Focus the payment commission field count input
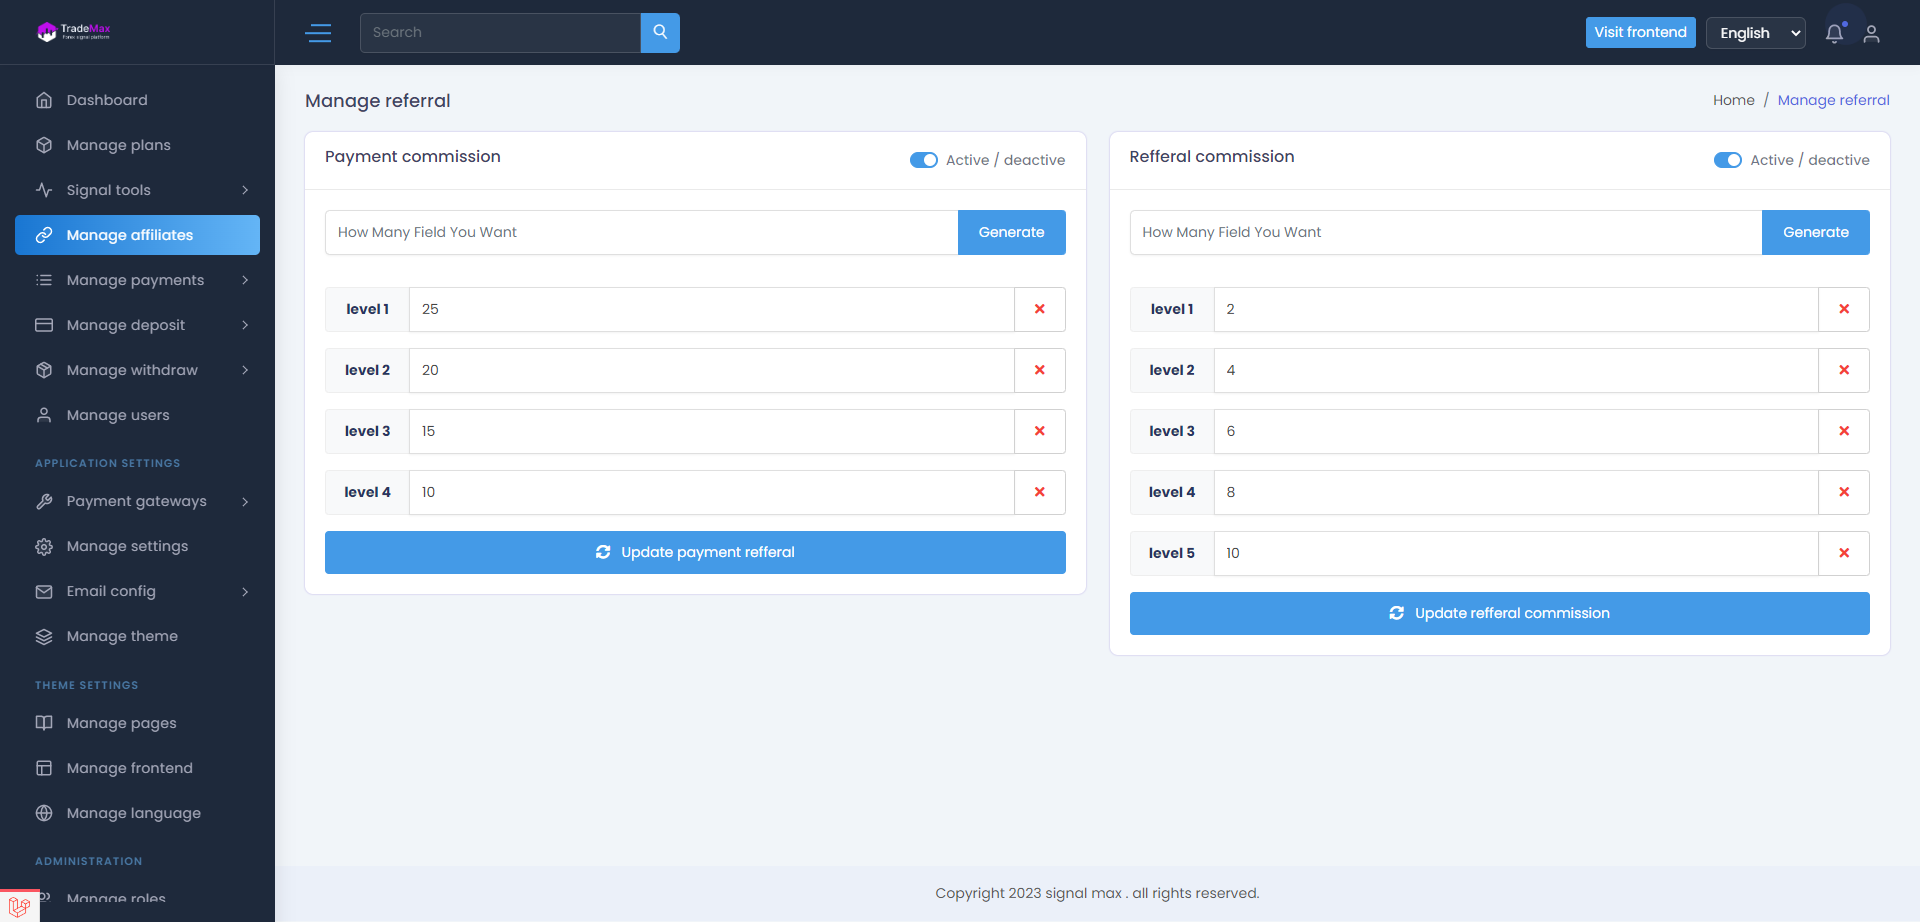1920x922 pixels. point(641,232)
